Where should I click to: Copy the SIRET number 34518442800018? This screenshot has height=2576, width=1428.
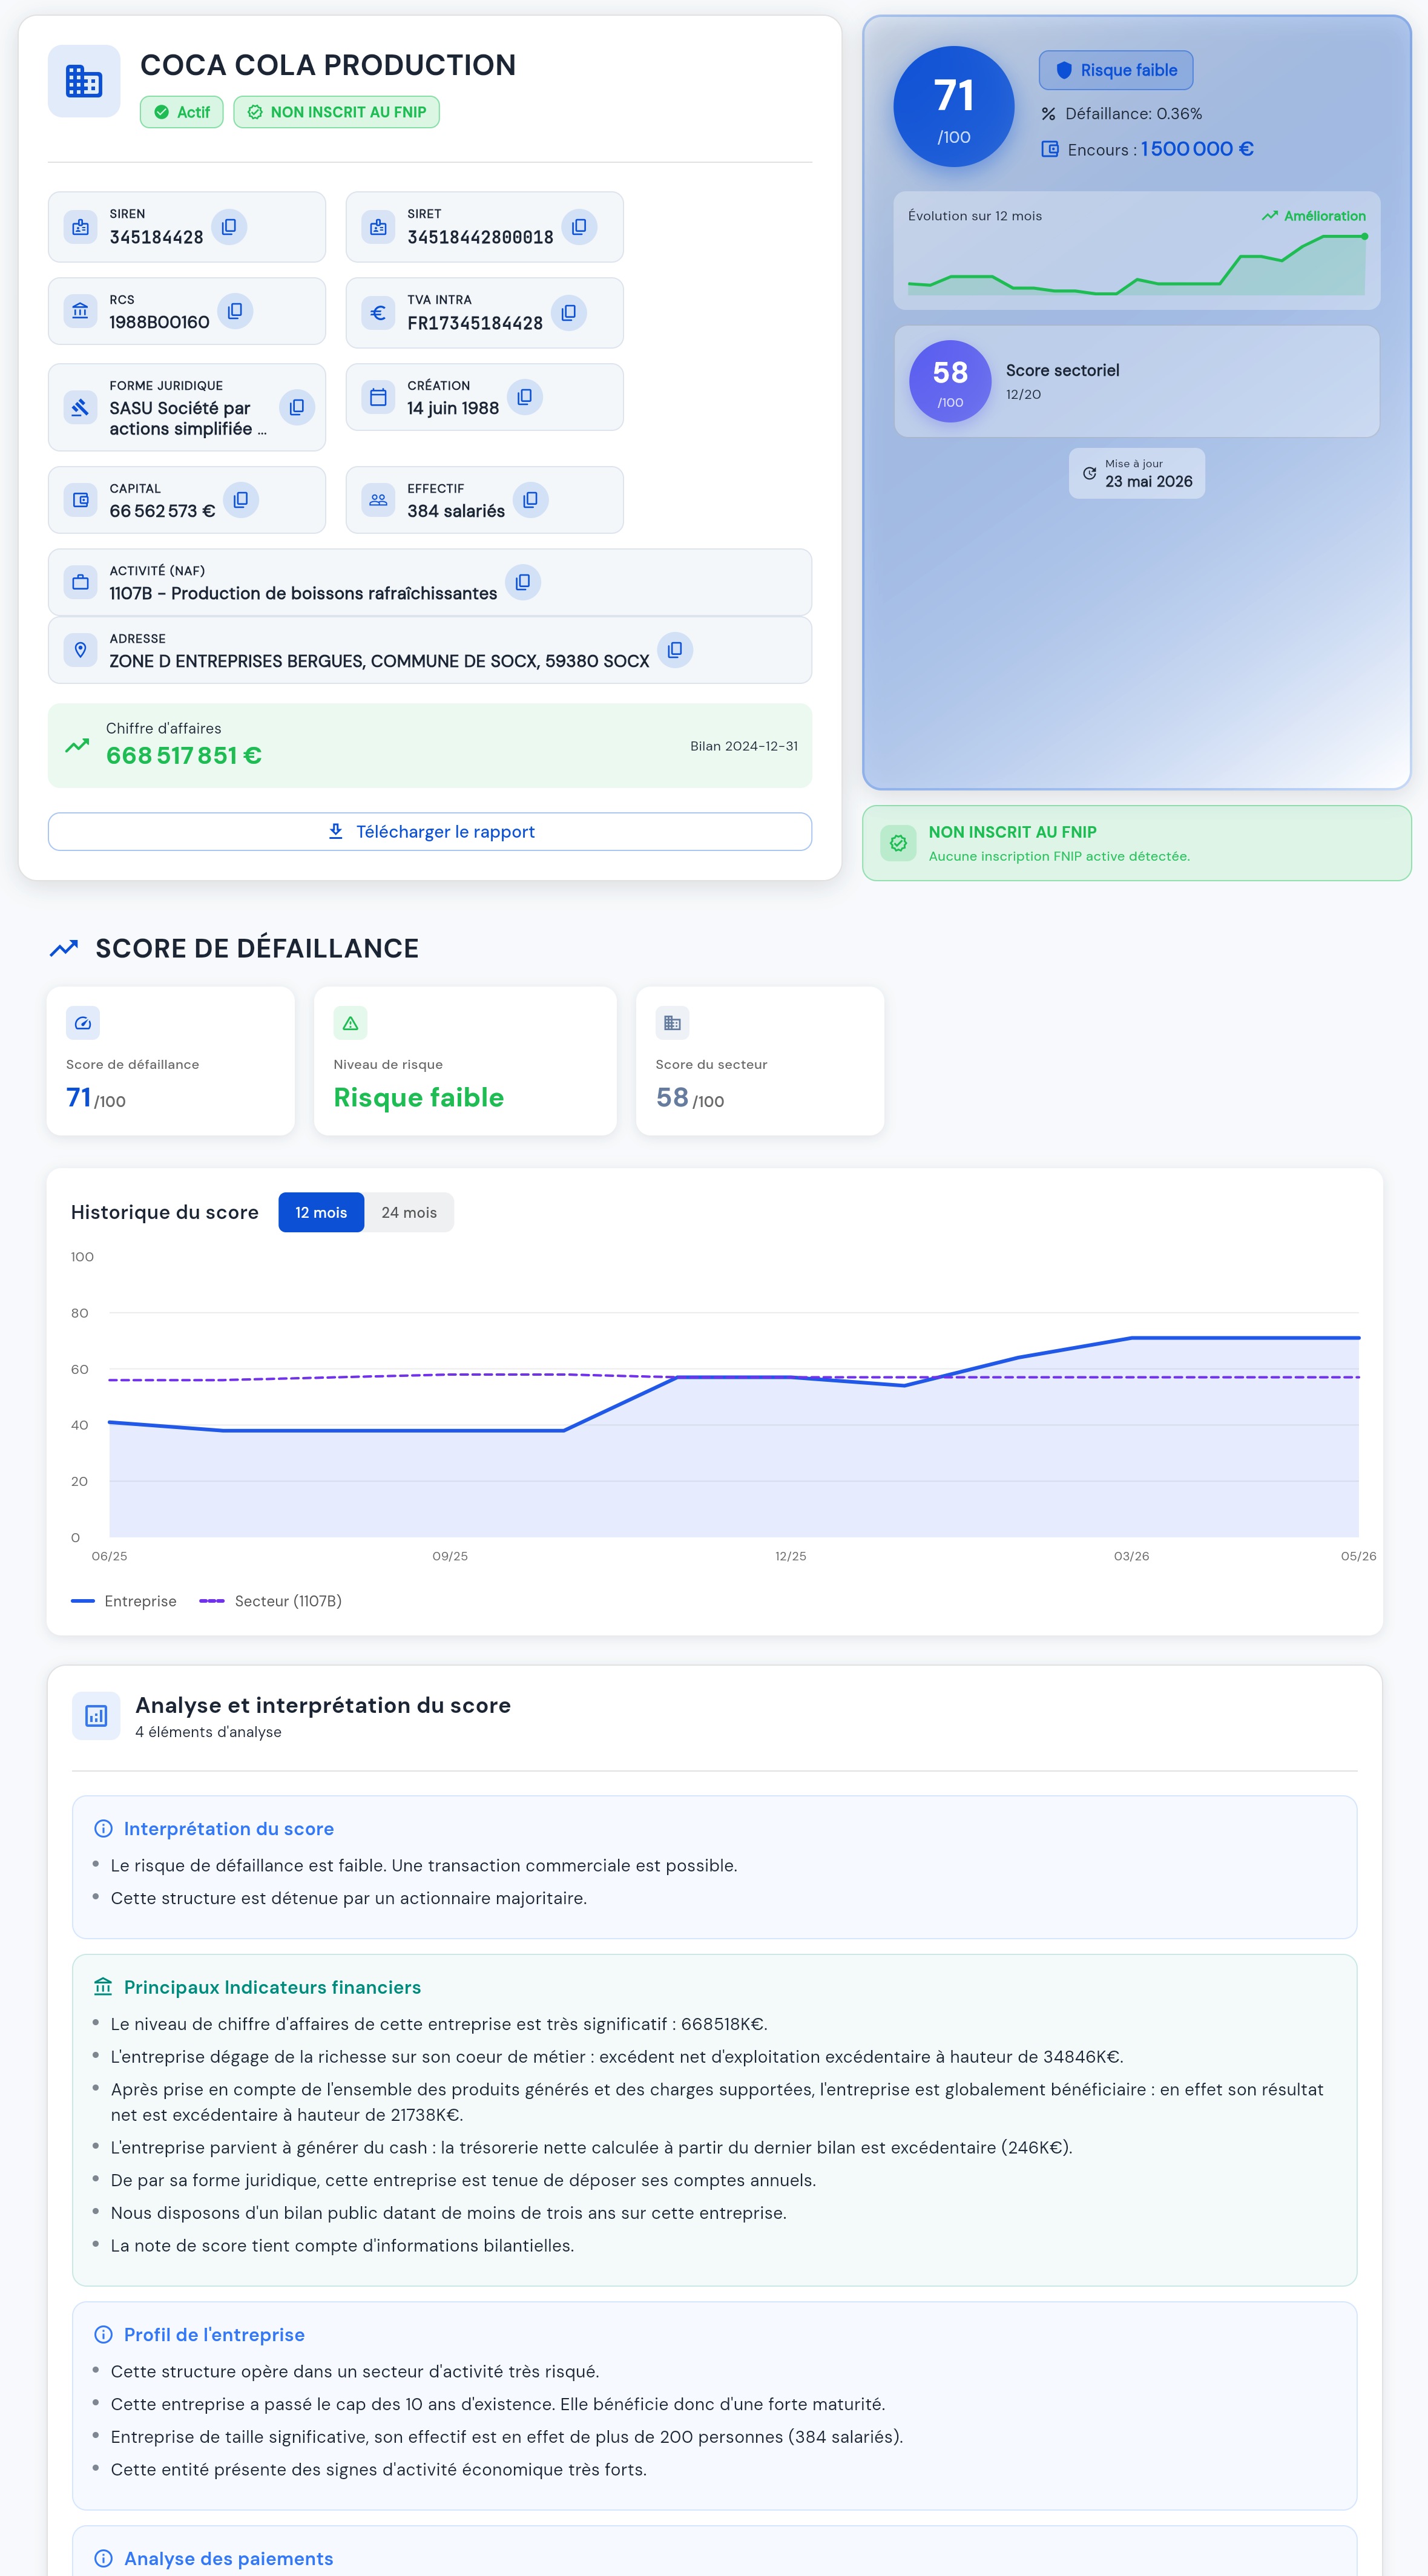click(x=579, y=227)
